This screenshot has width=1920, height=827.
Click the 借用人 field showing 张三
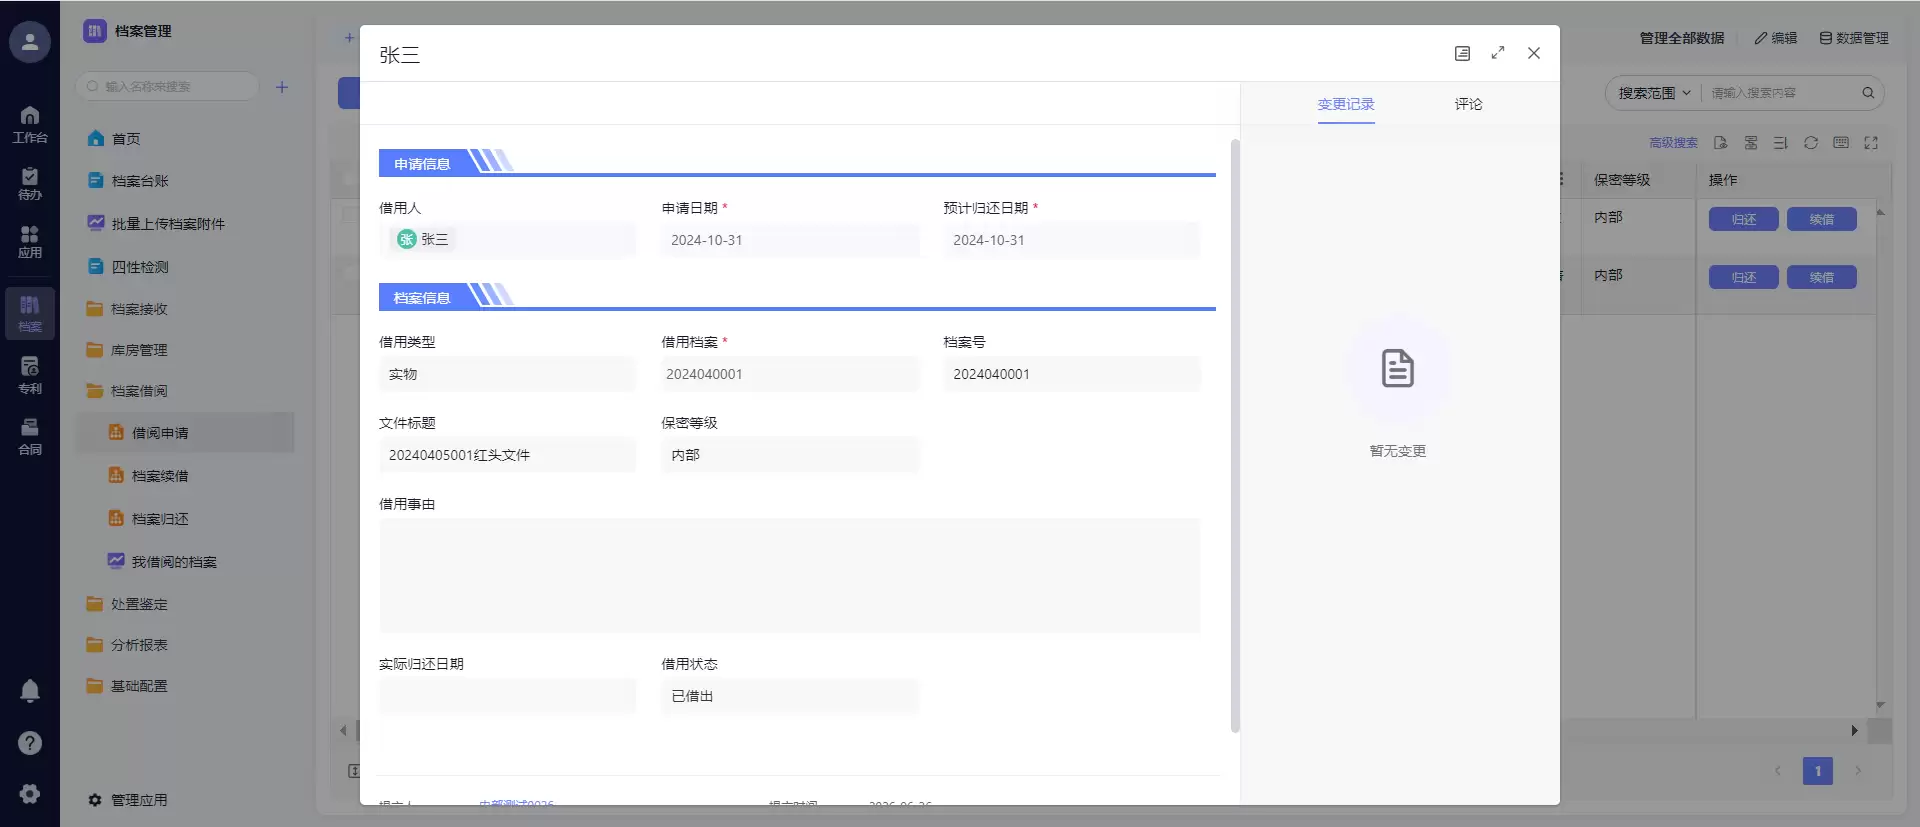point(507,240)
